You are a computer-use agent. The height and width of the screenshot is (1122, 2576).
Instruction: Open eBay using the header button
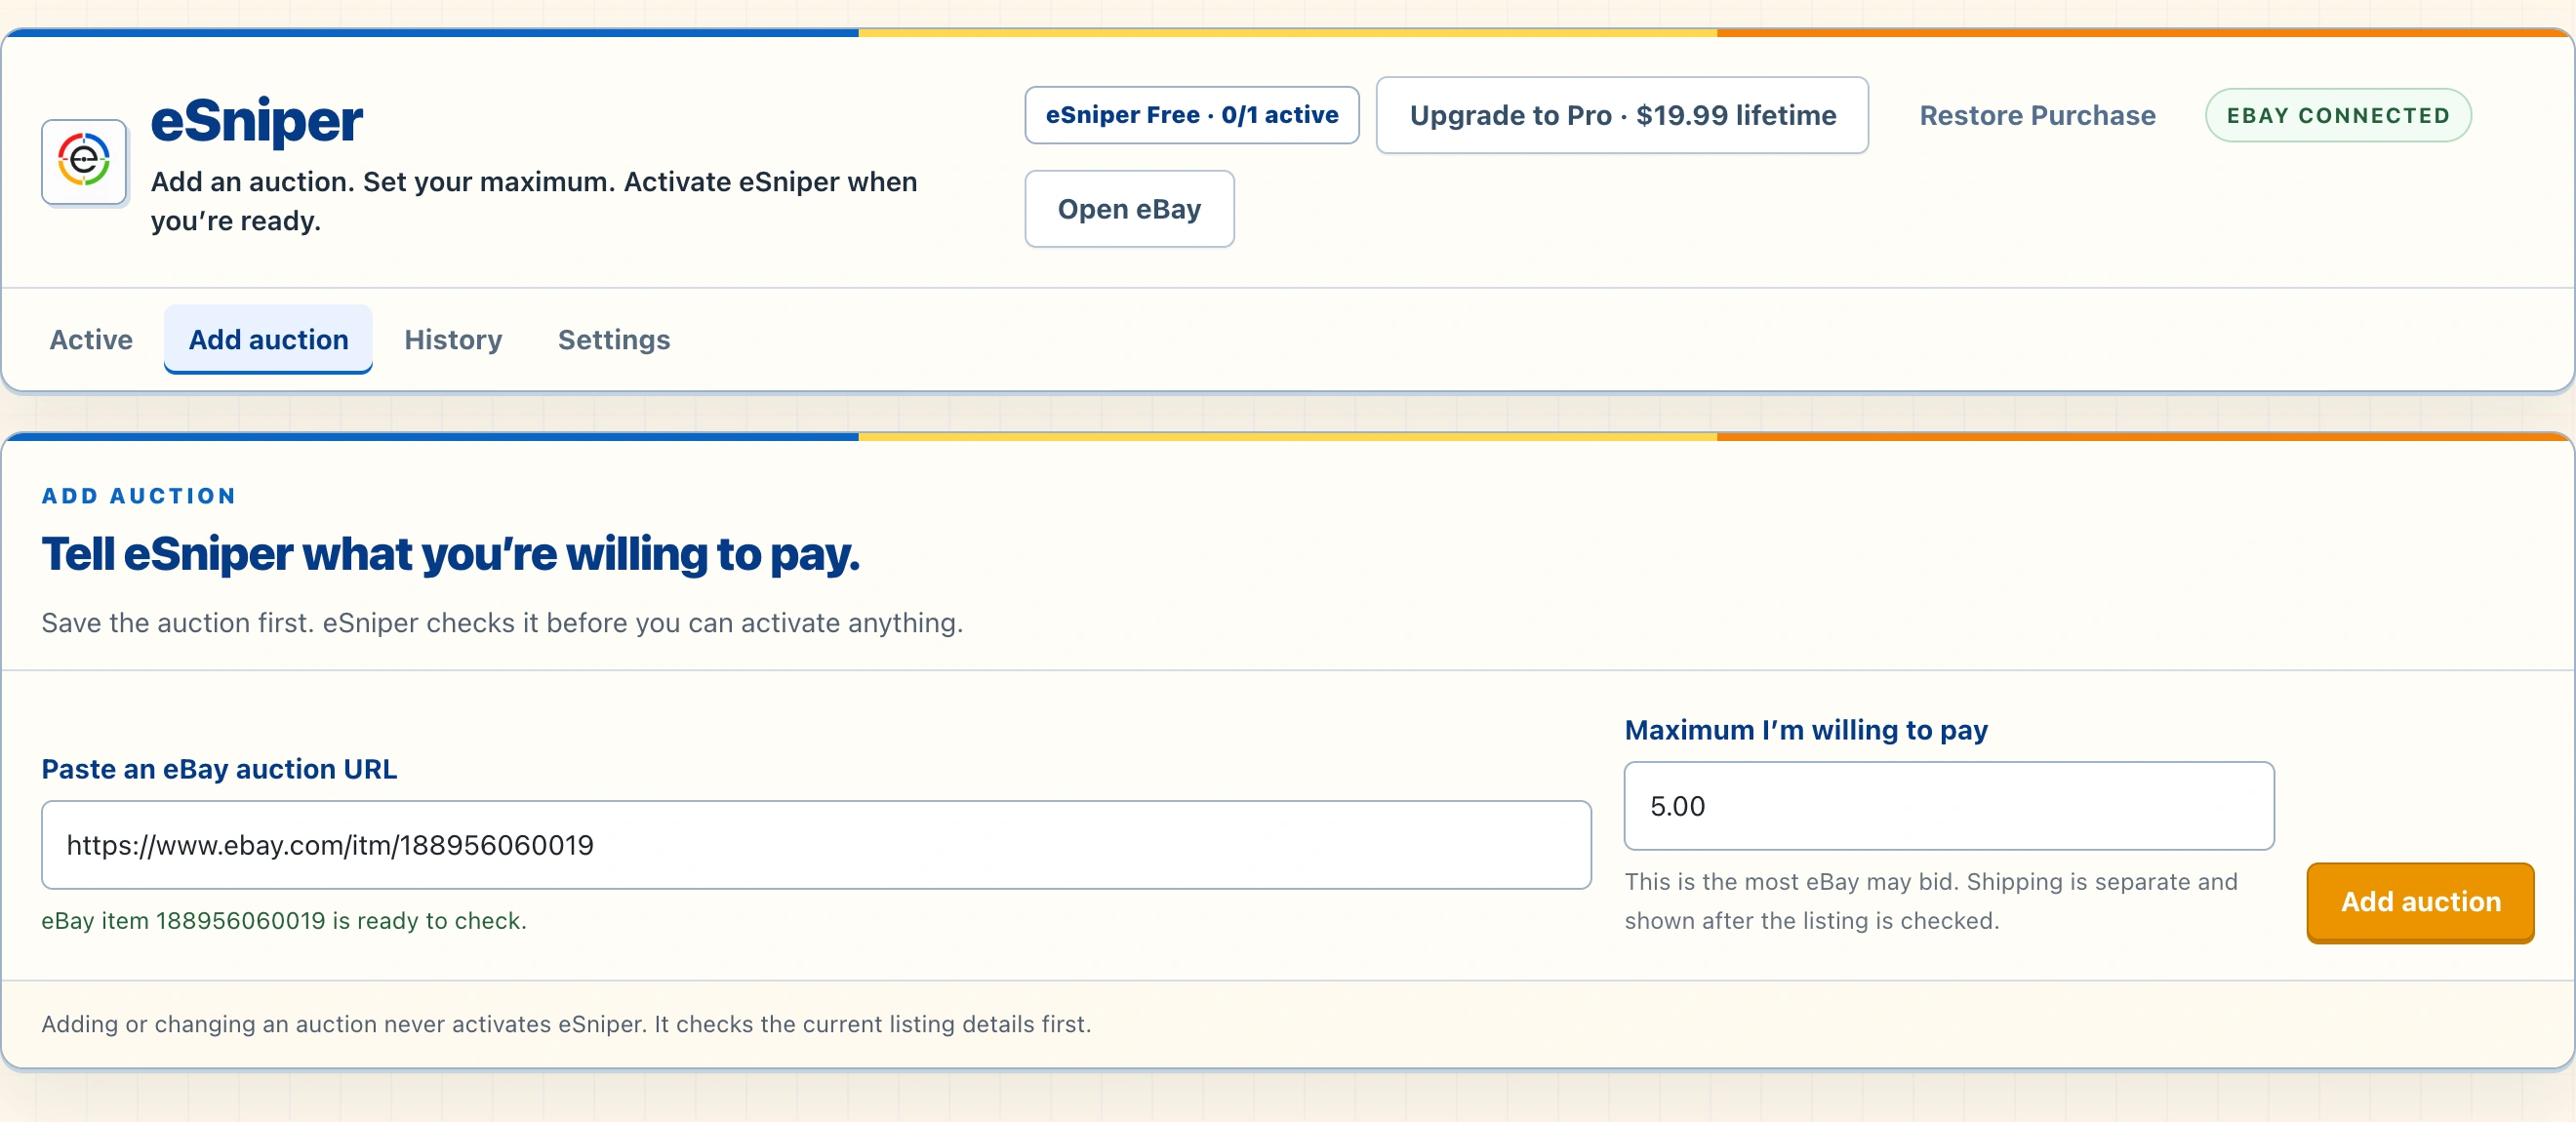[1129, 209]
